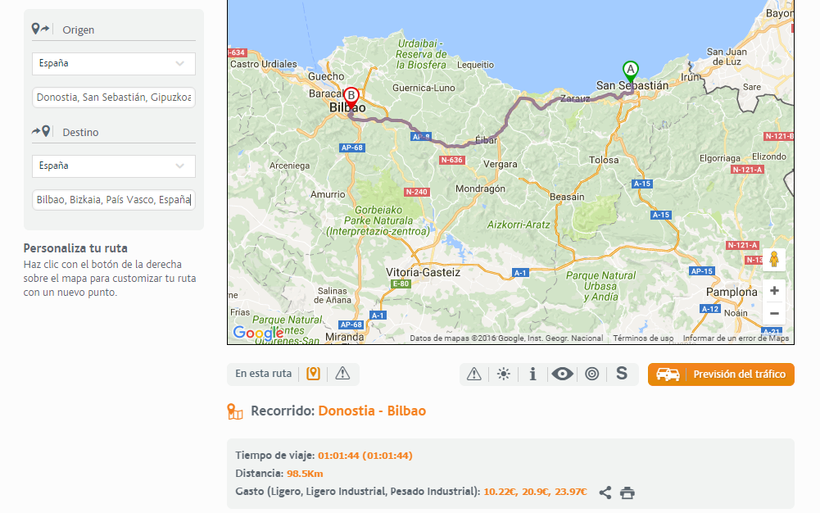Click the destination field with Bilbao, Bizkaia
The width and height of the screenshot is (820, 513).
pyautogui.click(x=113, y=200)
